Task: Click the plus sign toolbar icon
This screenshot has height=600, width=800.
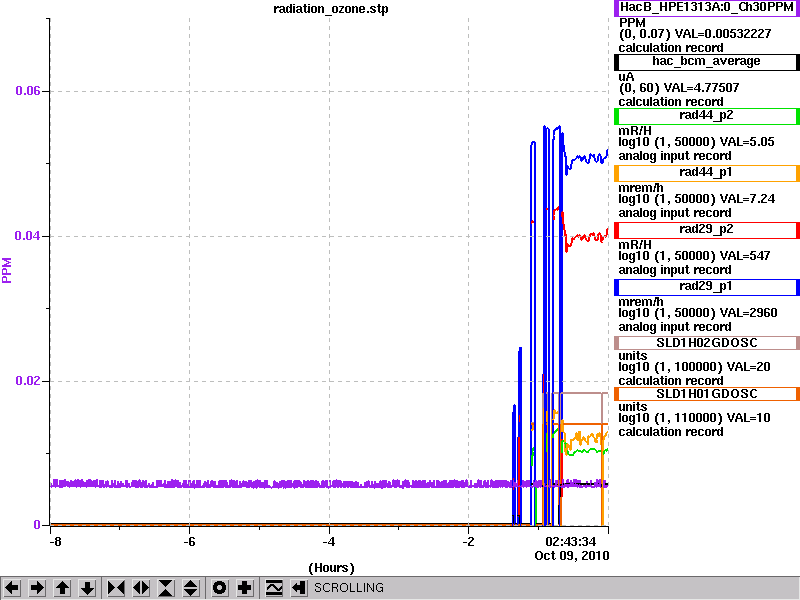Action: click(x=245, y=588)
